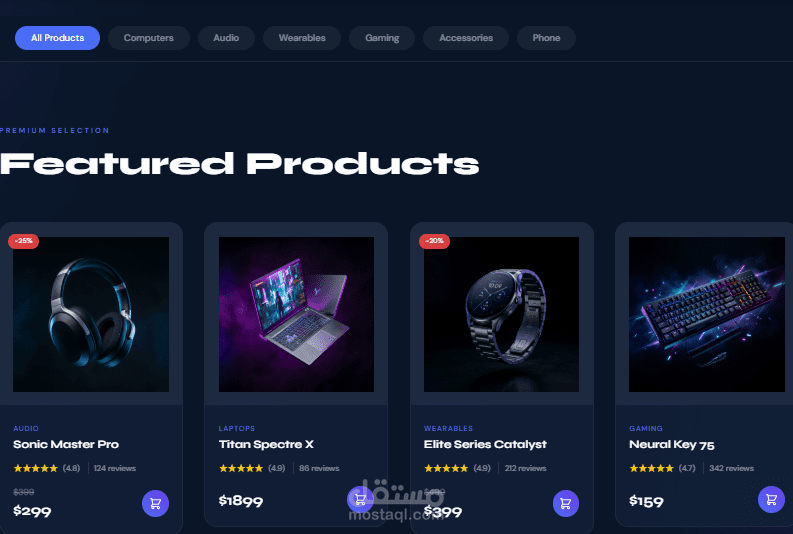Image resolution: width=793 pixels, height=534 pixels.
Task: Filter products by Accessories
Action: click(466, 38)
